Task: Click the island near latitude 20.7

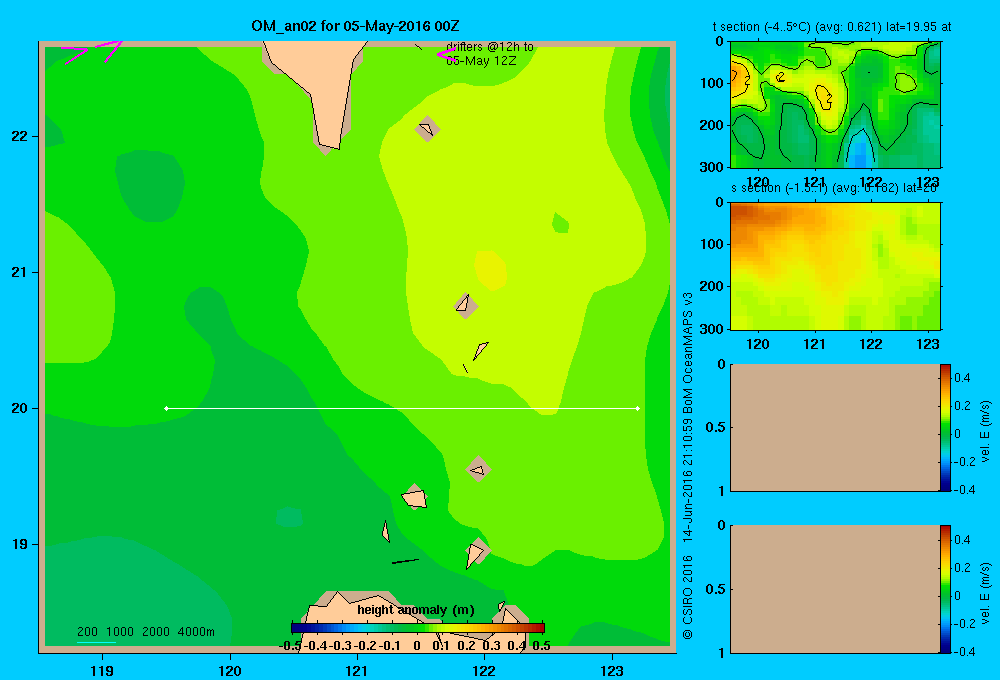Action: 466,306
